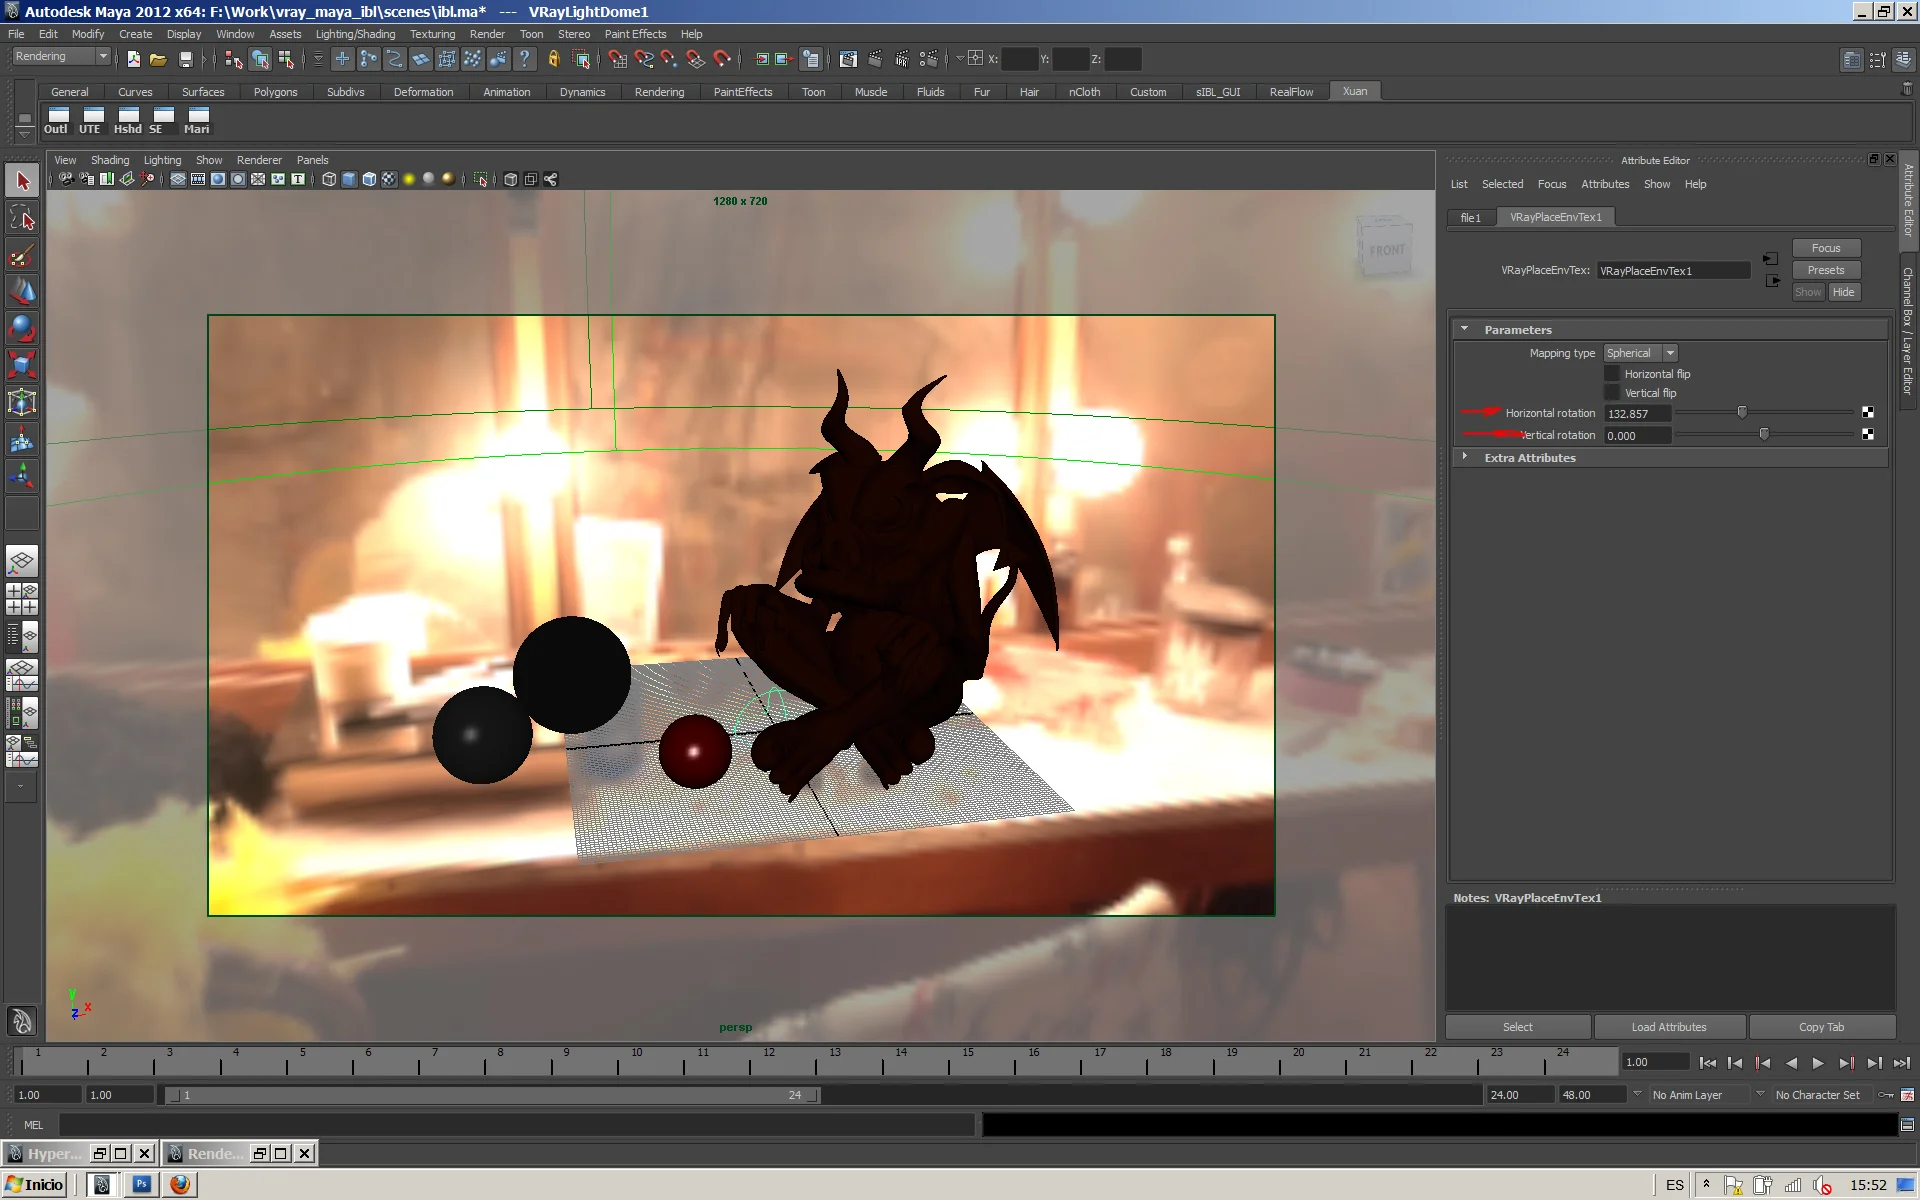Toggle textured display checker icon

click(x=389, y=180)
